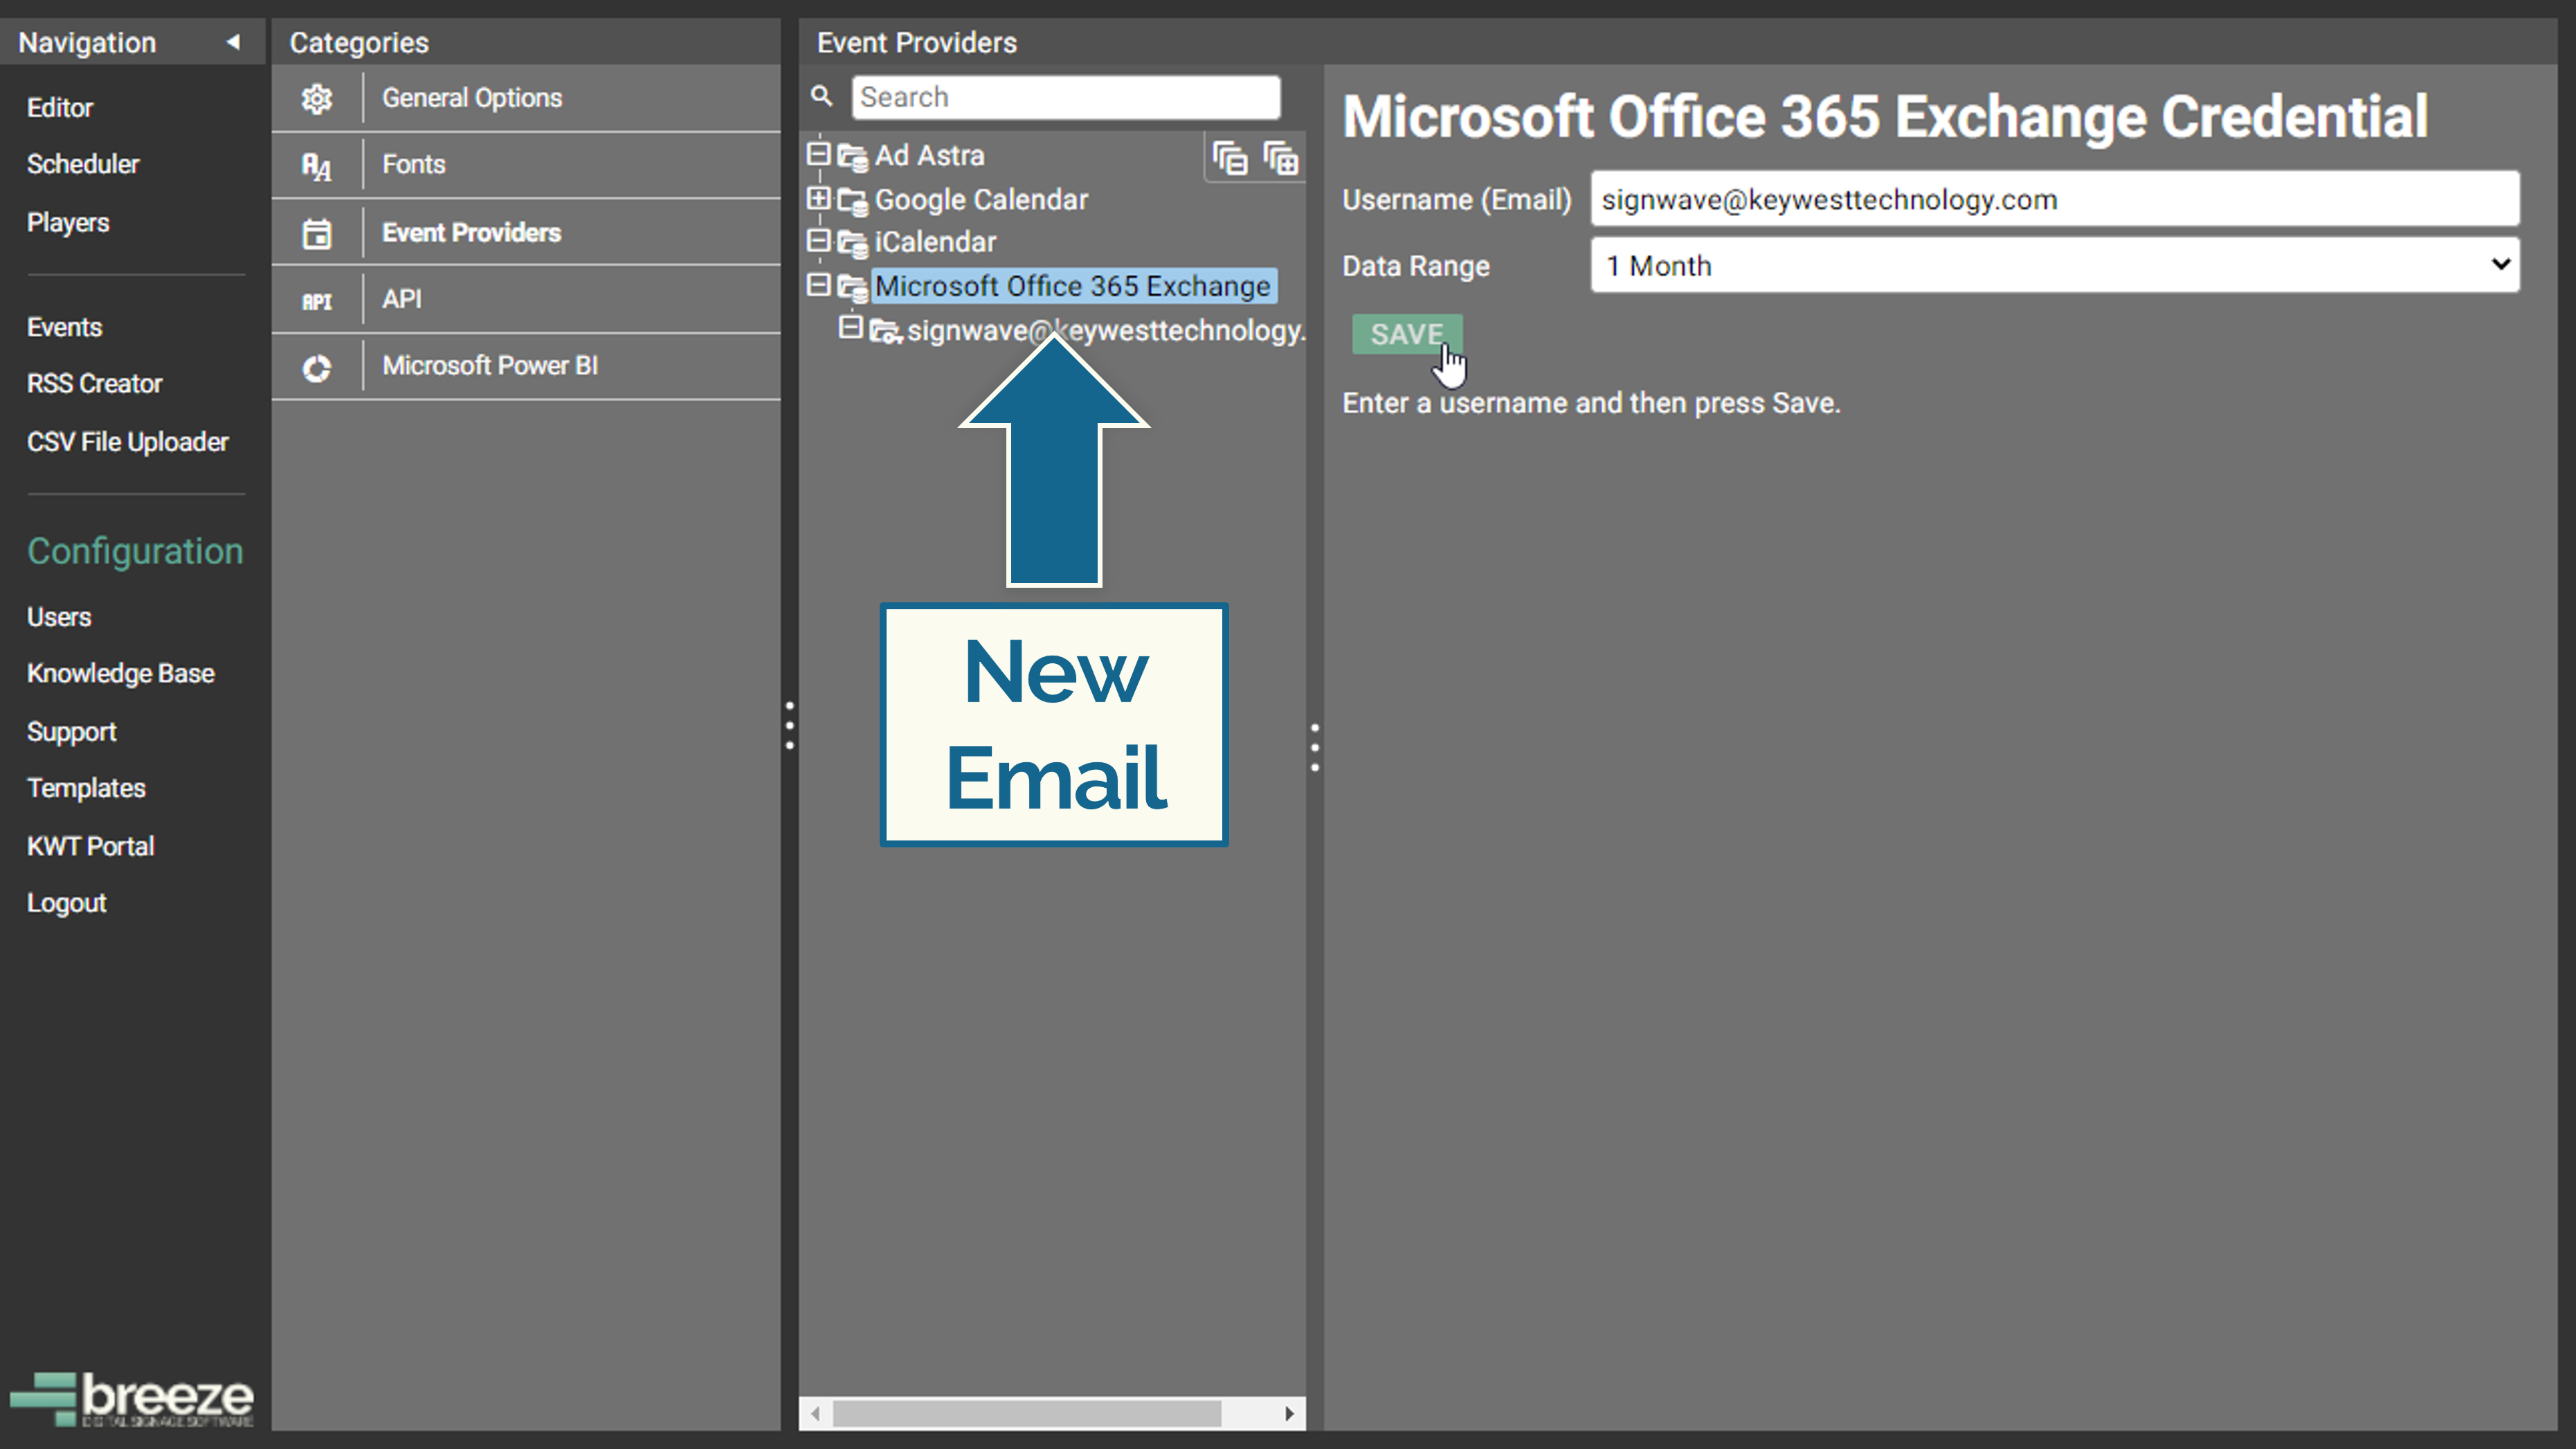
Task: Click the Configuration section heading
Action: [135, 551]
